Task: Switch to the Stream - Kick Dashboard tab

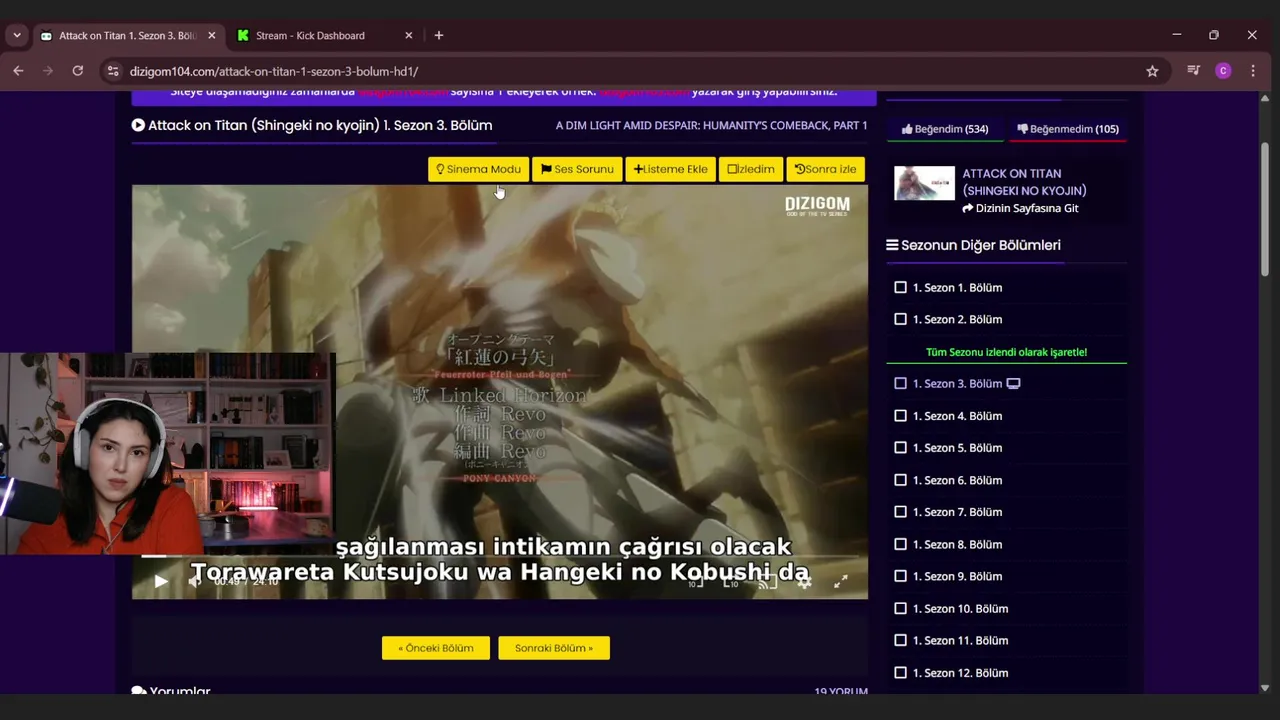Action: coord(310,35)
